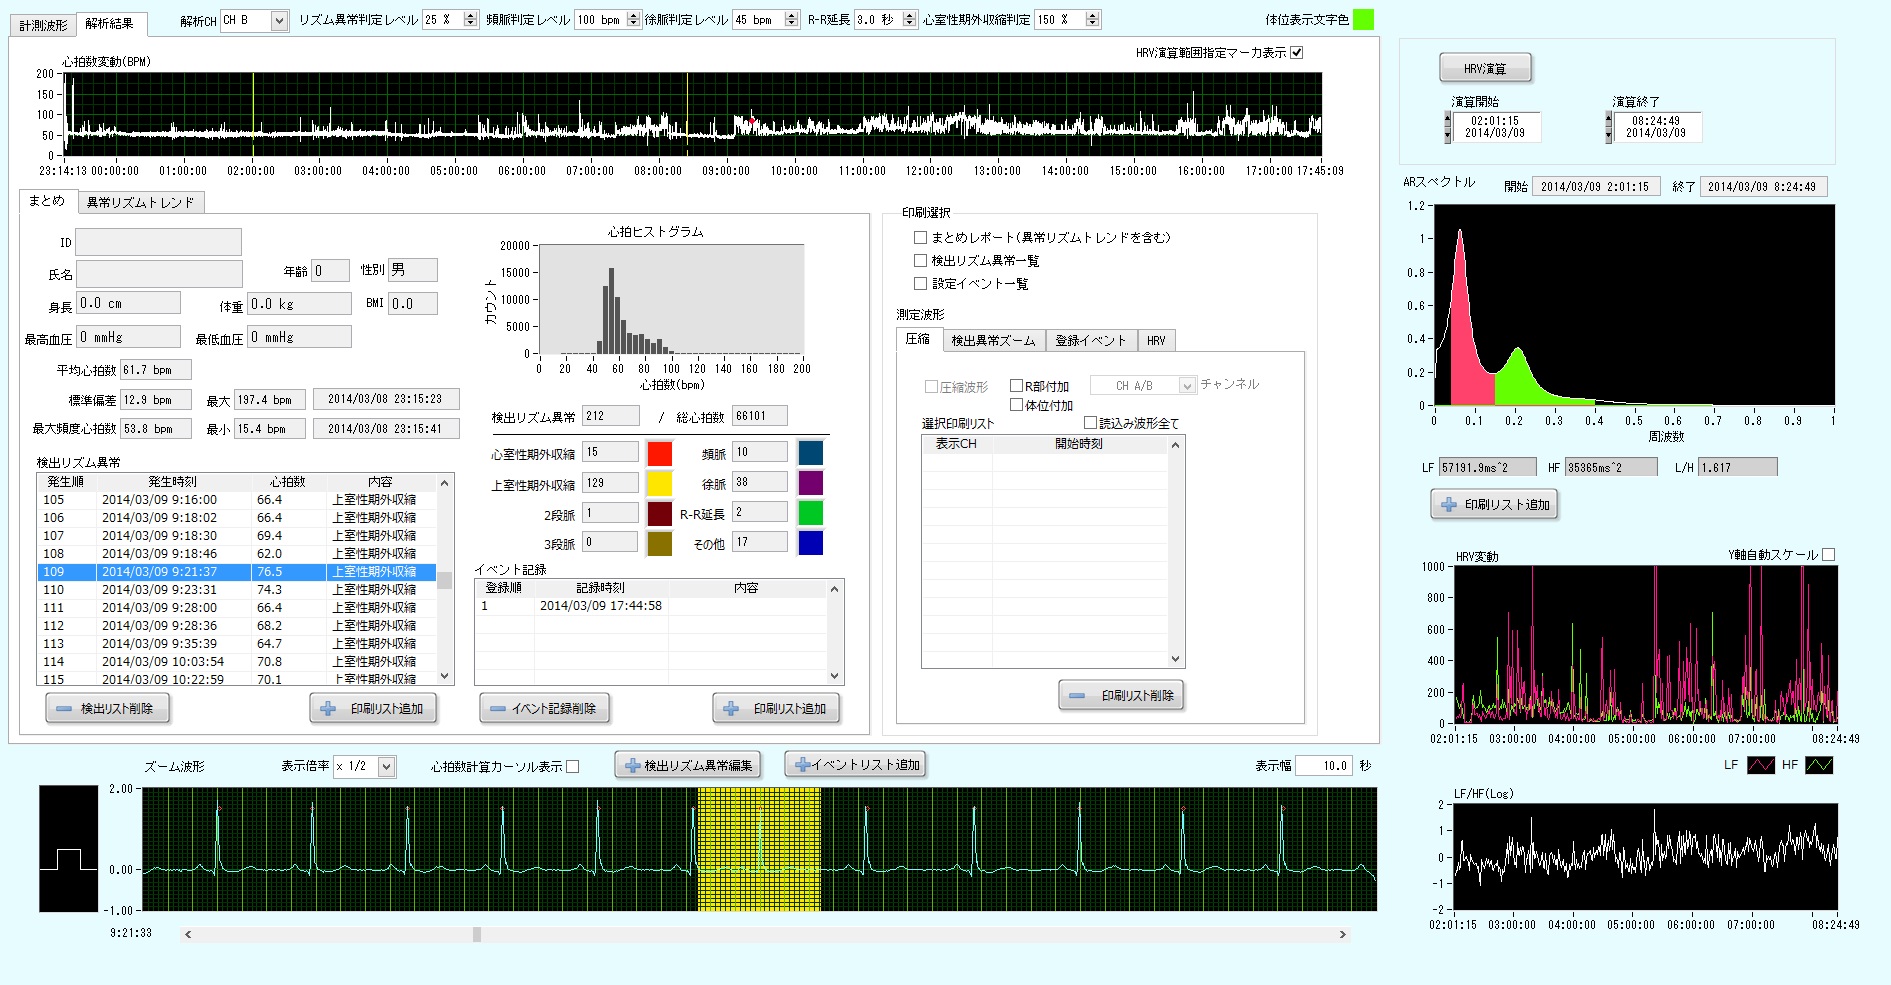Open the 表示倍率 dropdown
Viewport: 1891px width, 985px height.
point(387,767)
